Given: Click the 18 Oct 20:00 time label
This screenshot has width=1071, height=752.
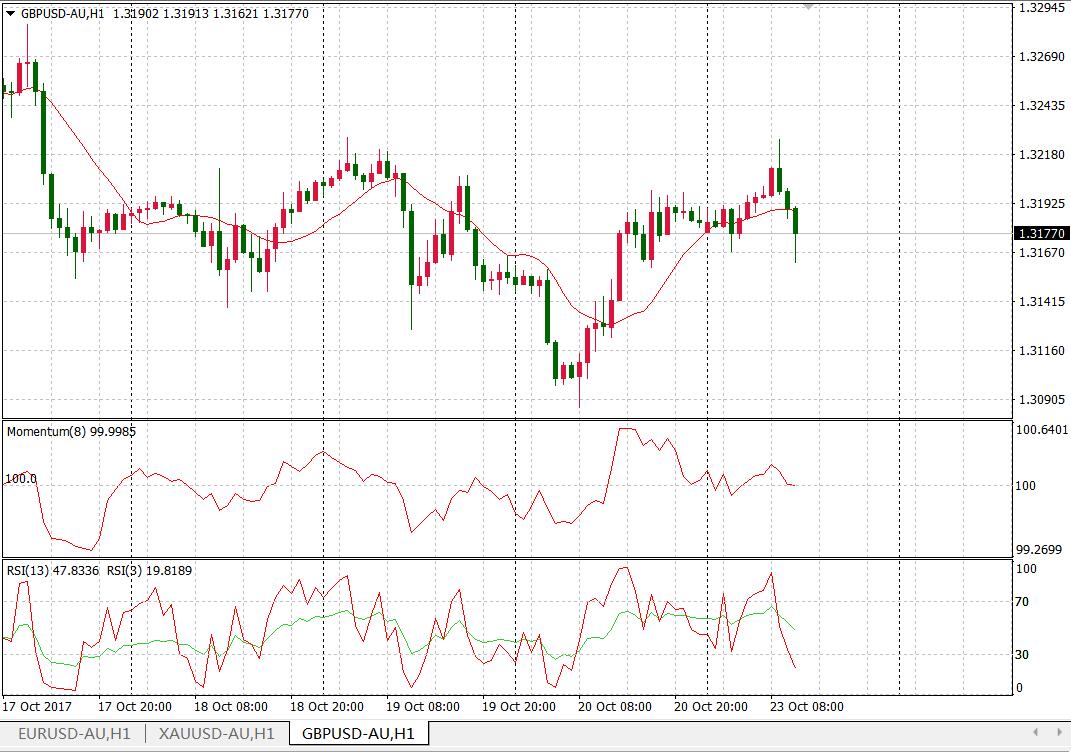Looking at the screenshot, I should [x=326, y=706].
